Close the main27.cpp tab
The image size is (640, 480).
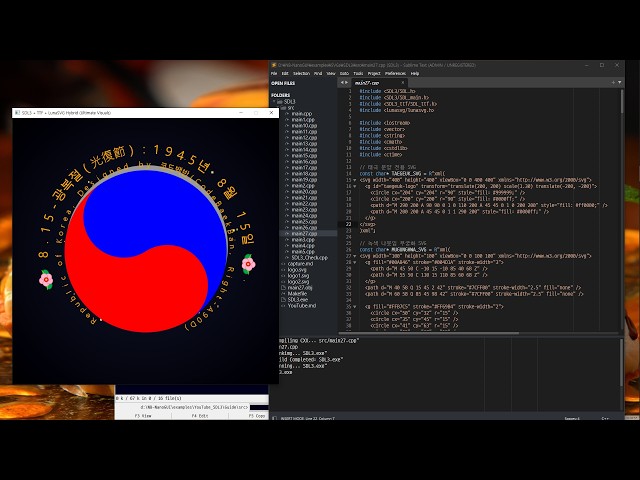click(402, 83)
